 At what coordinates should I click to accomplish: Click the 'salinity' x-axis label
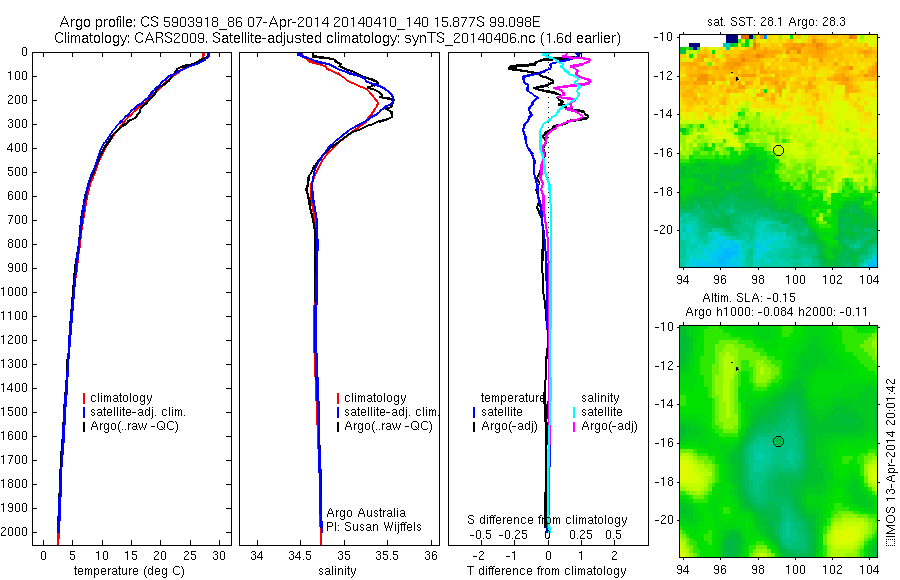pos(337,571)
